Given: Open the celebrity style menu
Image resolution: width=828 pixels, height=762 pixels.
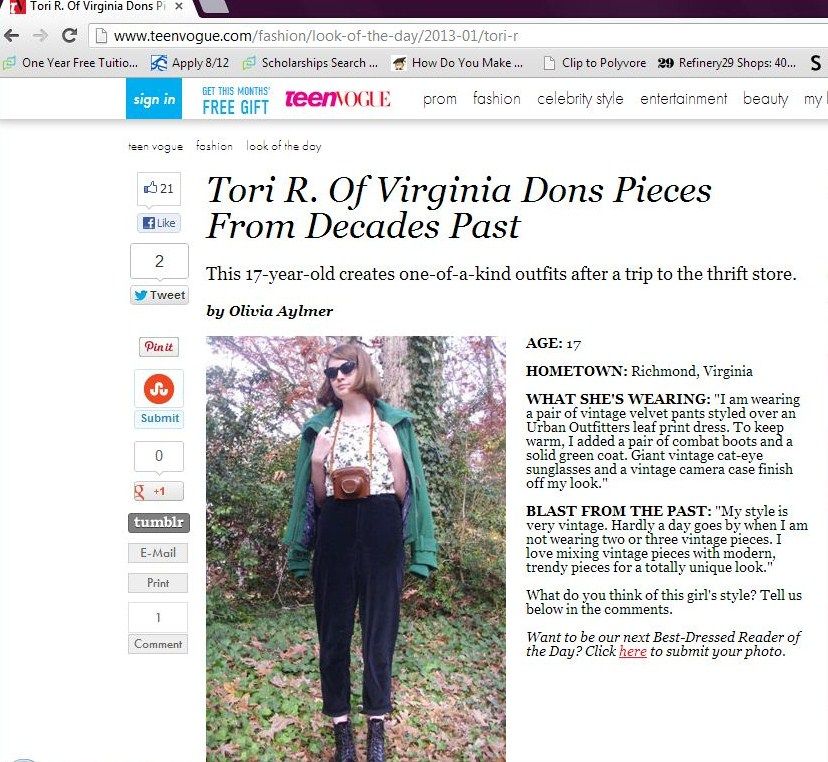Looking at the screenshot, I should coord(580,99).
